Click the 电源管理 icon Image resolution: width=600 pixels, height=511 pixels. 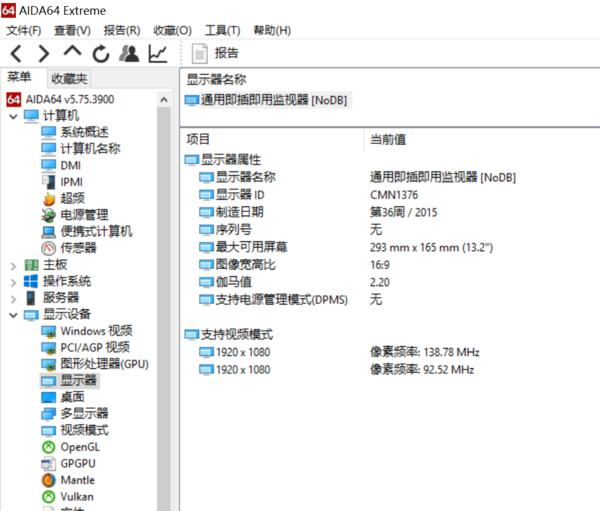click(49, 215)
